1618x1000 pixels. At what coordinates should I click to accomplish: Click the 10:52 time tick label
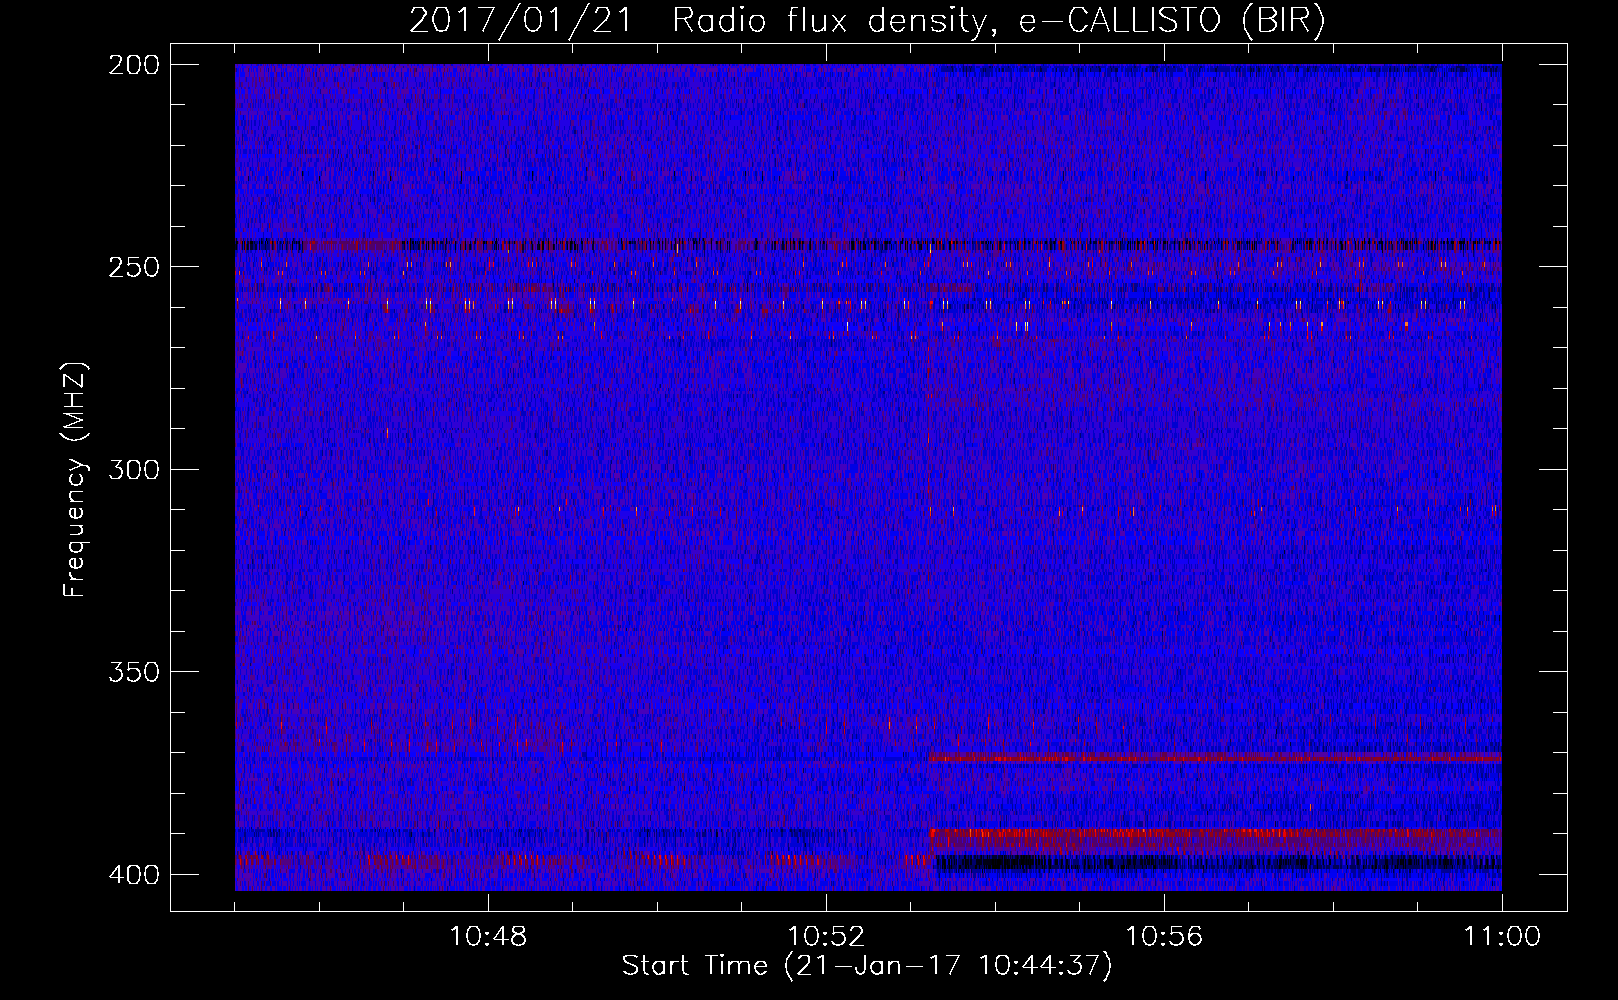[826, 937]
